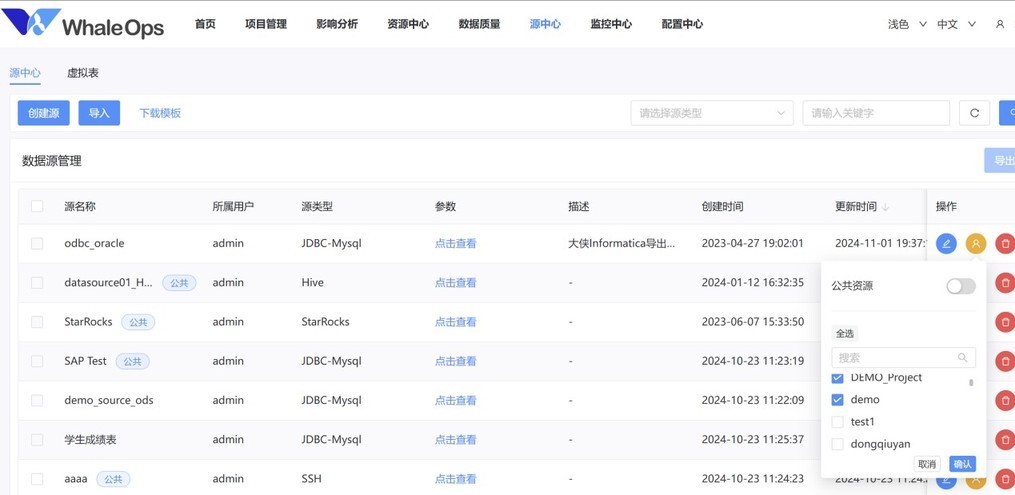1015x495 pixels.
Task: Open the 中文 language dropdown
Action: (x=956, y=24)
